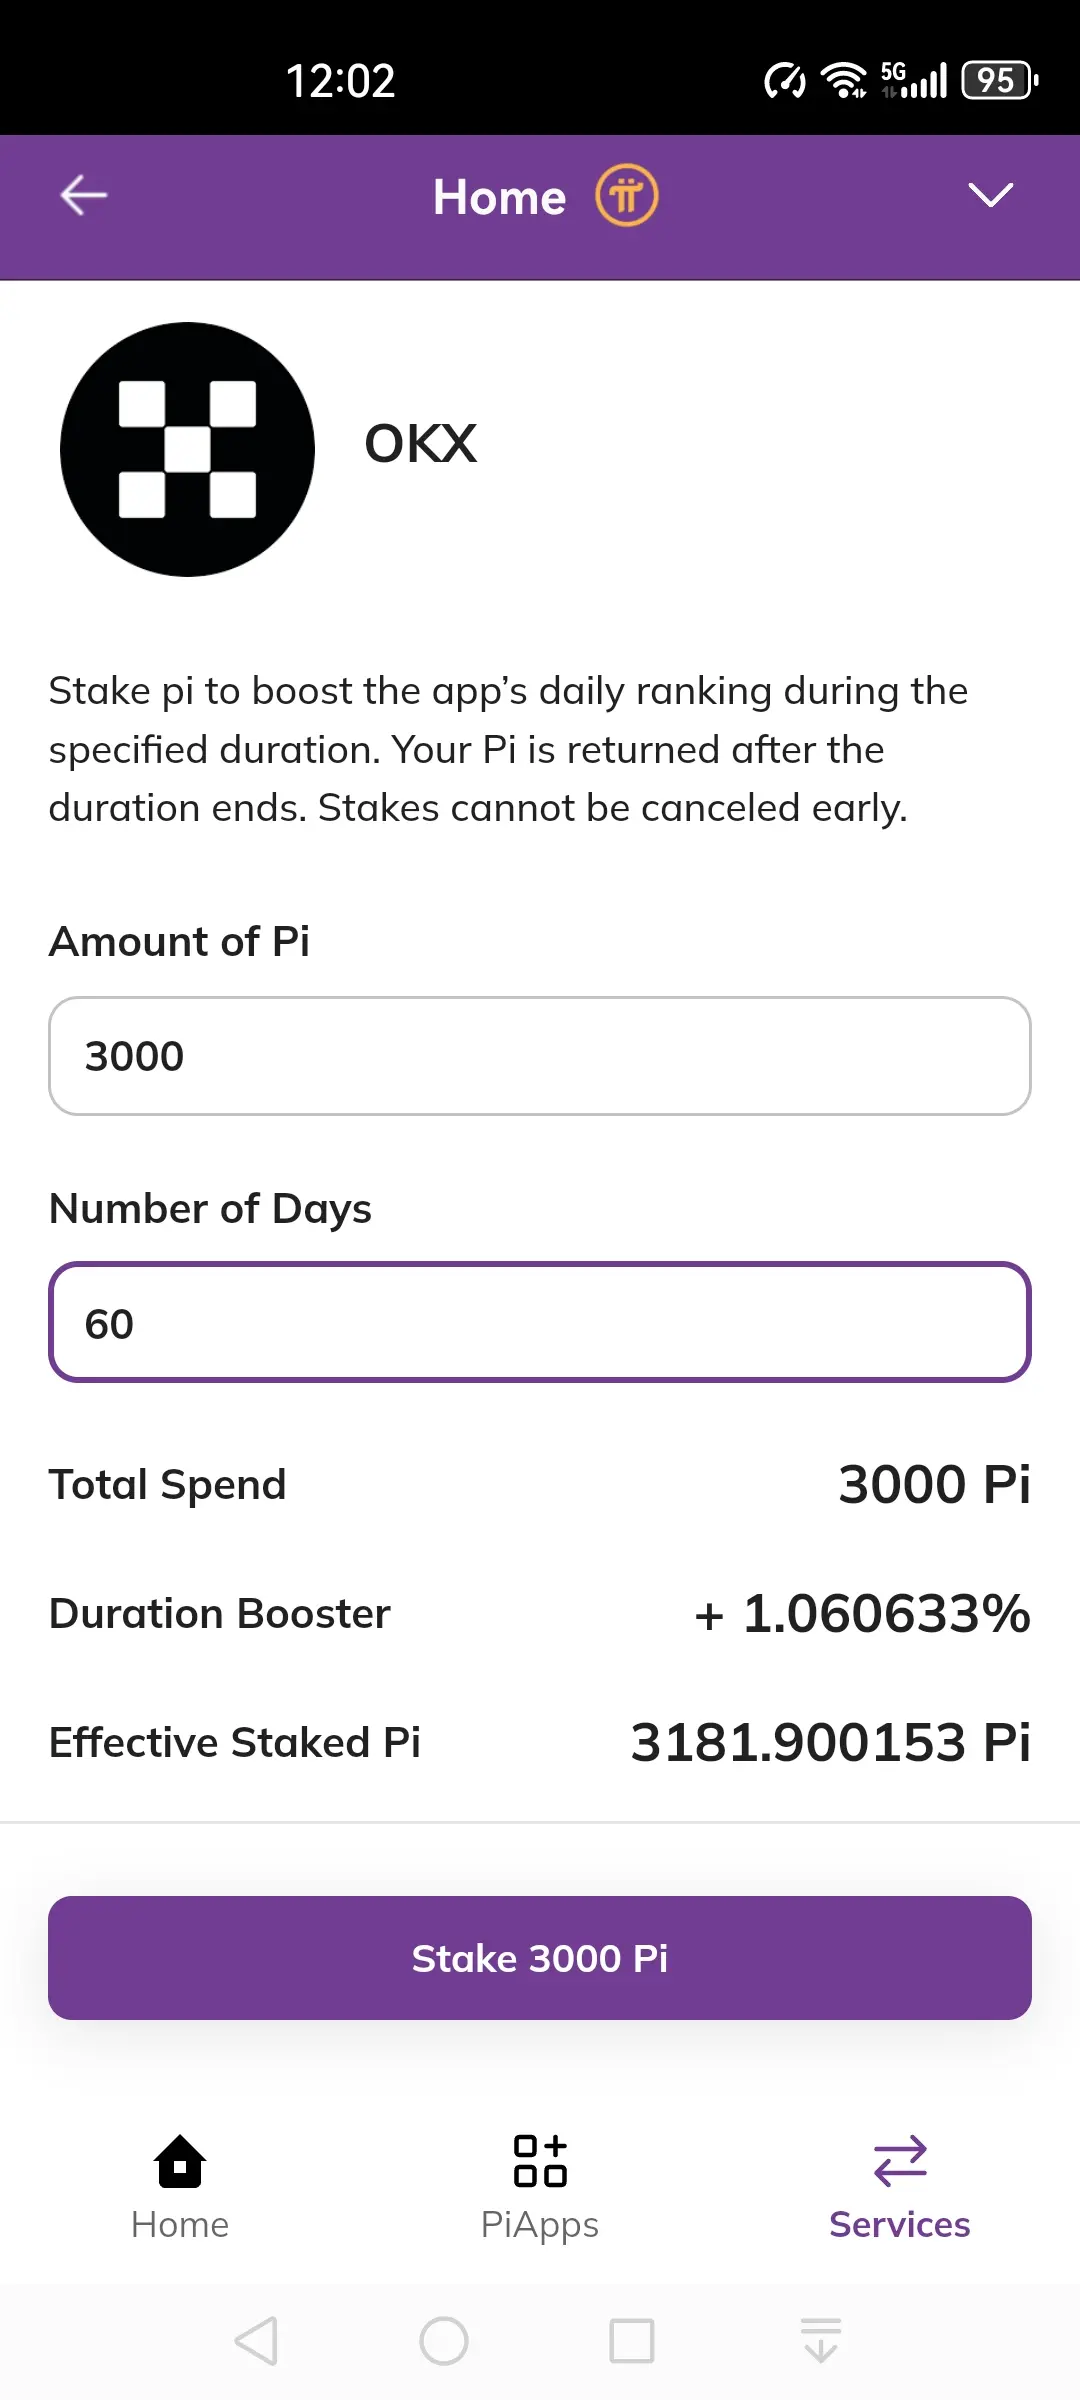Tap the Home title in header

pos(499,197)
